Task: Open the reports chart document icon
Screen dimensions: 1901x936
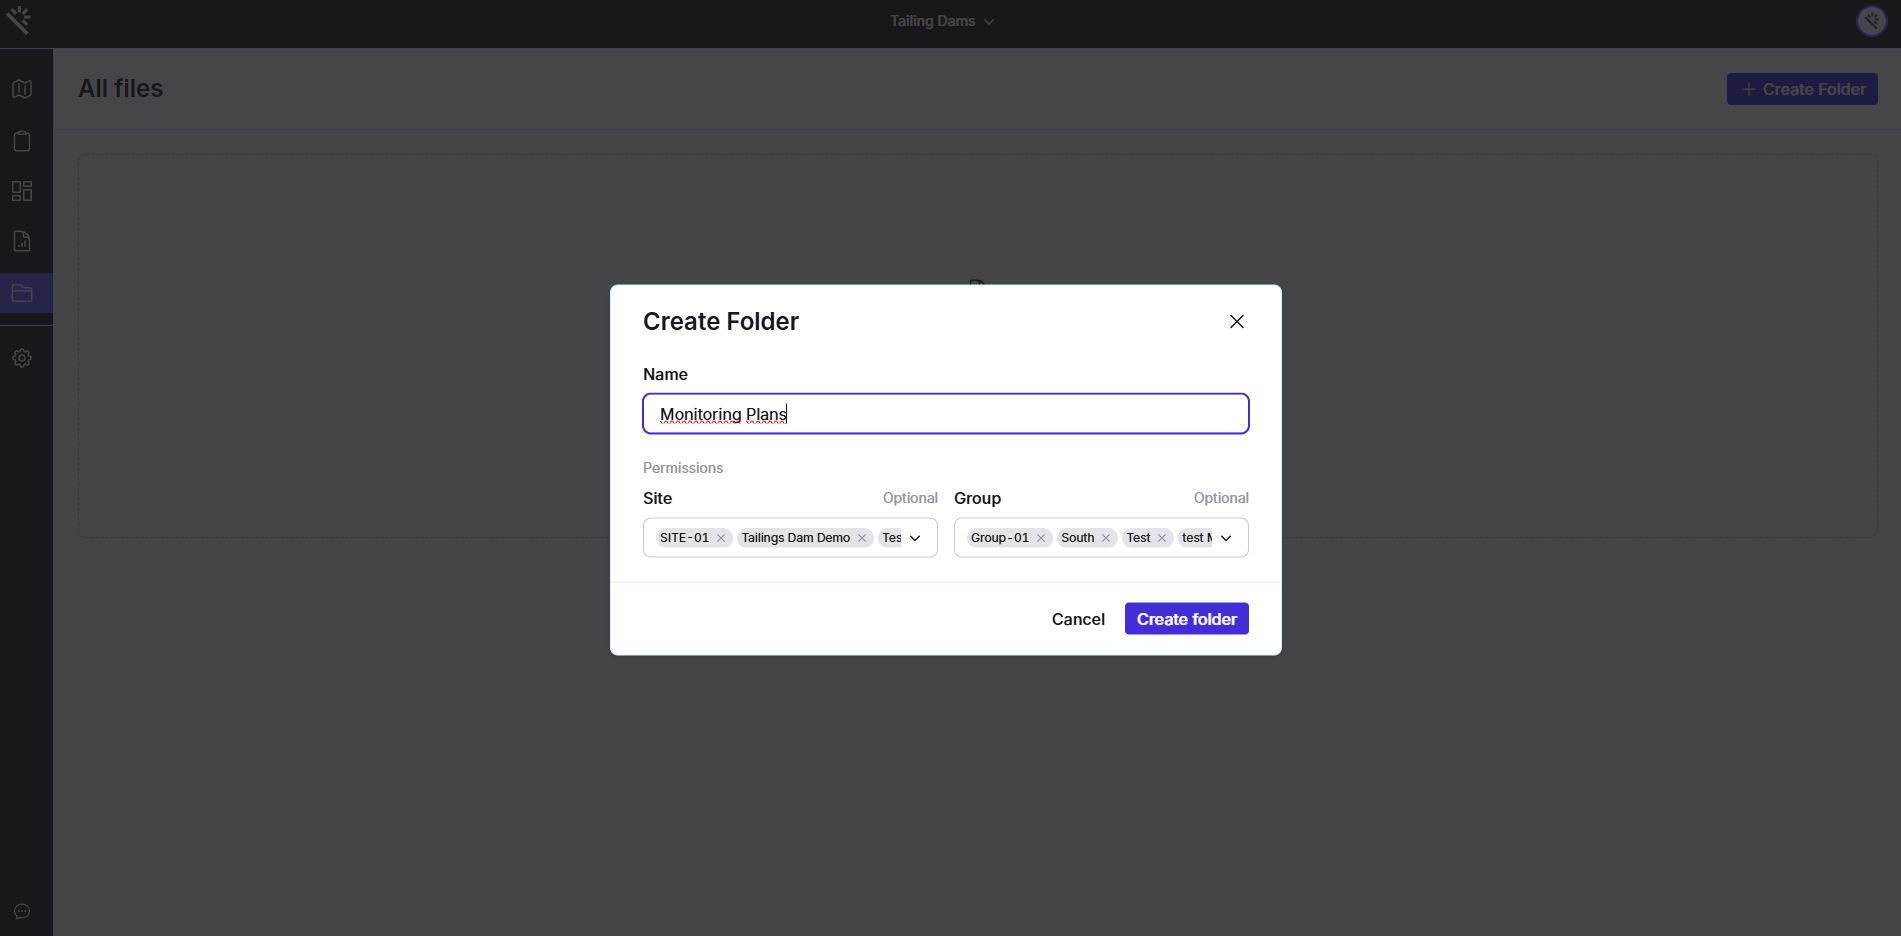Action: point(22,241)
